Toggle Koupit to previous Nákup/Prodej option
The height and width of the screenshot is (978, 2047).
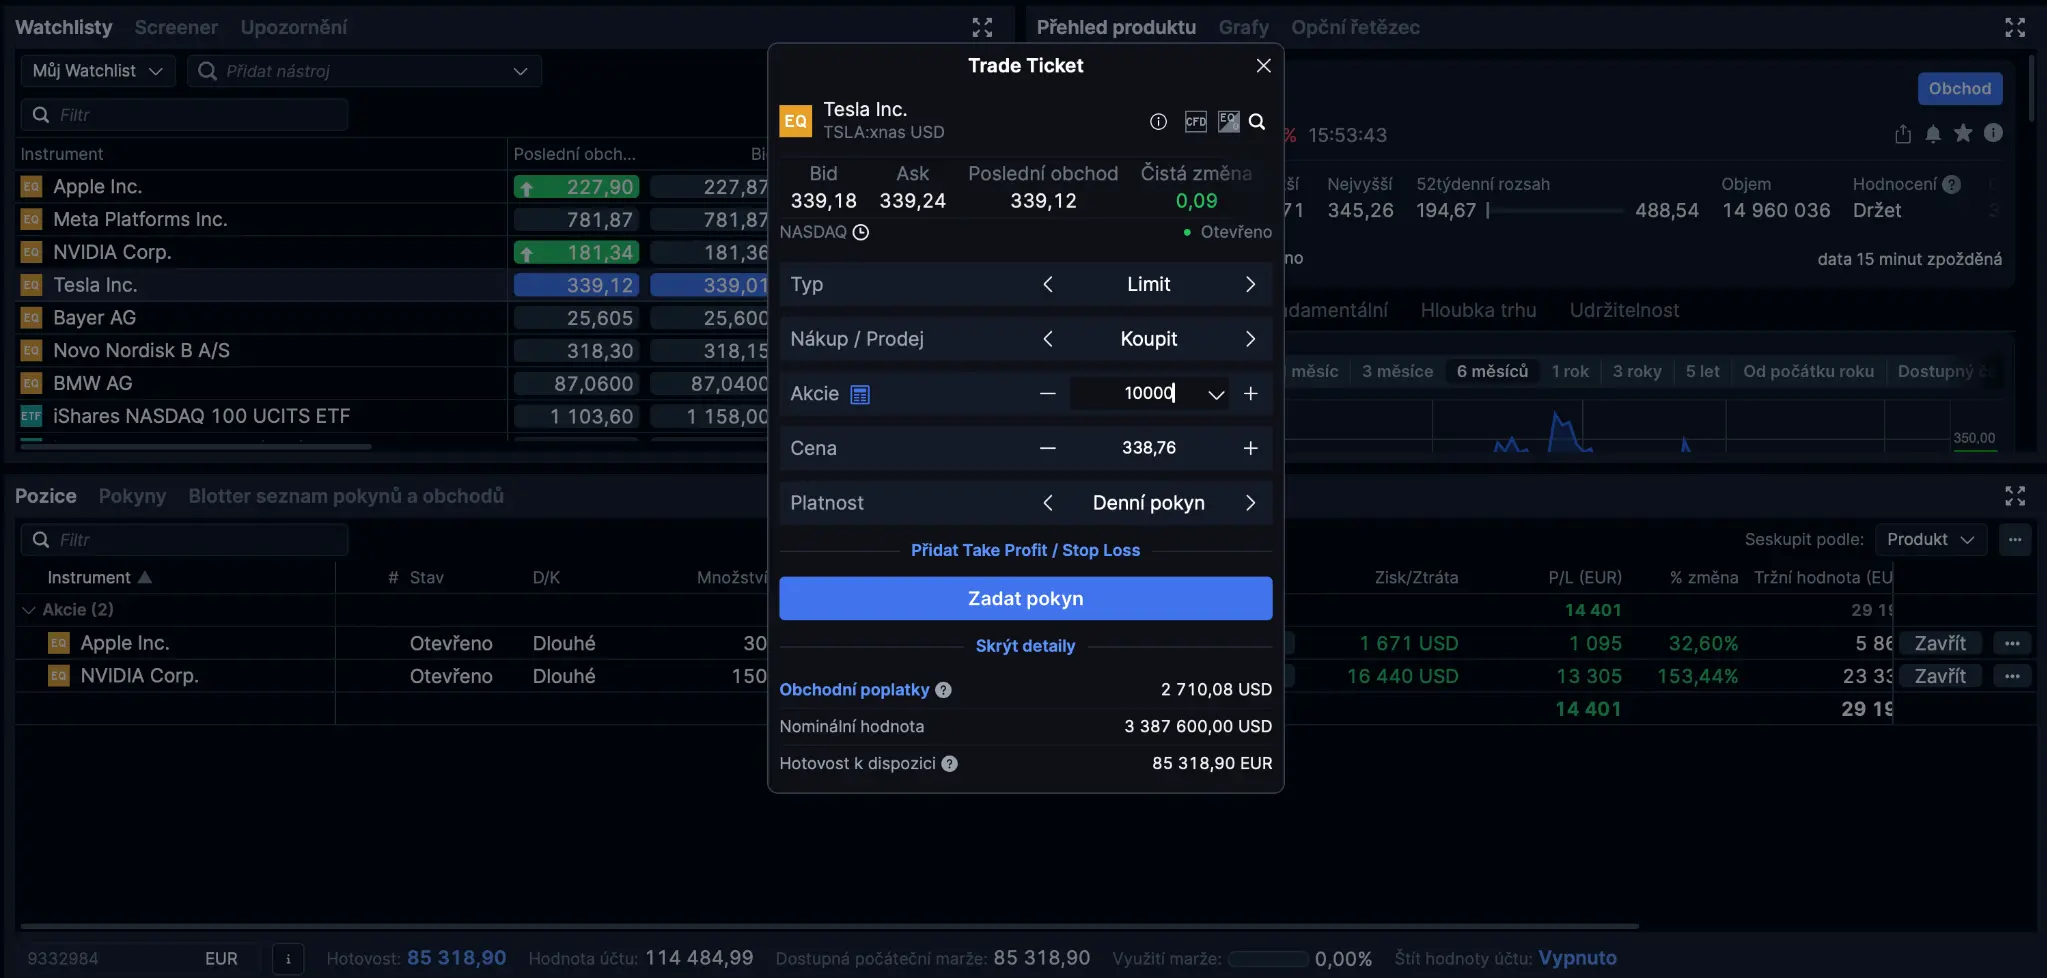(x=1047, y=339)
